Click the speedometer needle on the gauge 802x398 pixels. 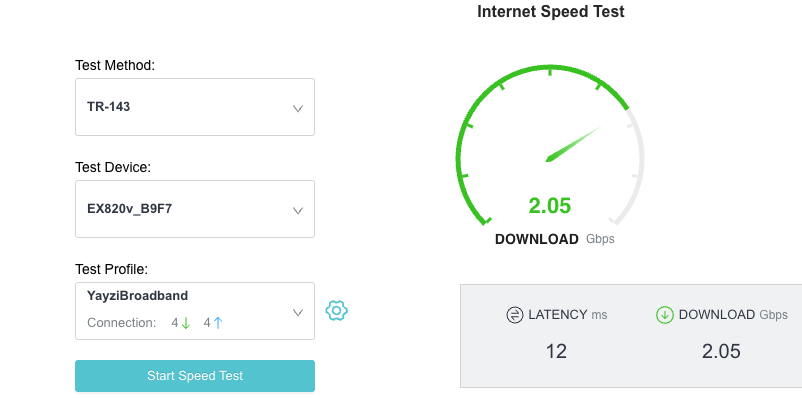[x=574, y=144]
